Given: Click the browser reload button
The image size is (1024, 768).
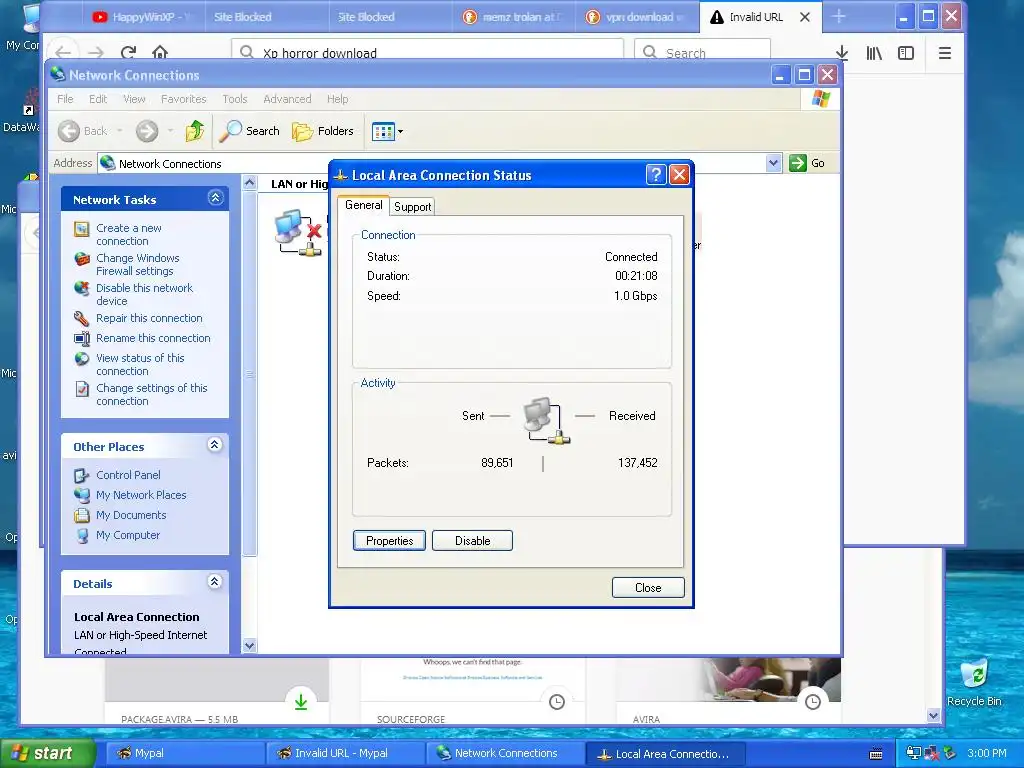Looking at the screenshot, I should pyautogui.click(x=129, y=53).
